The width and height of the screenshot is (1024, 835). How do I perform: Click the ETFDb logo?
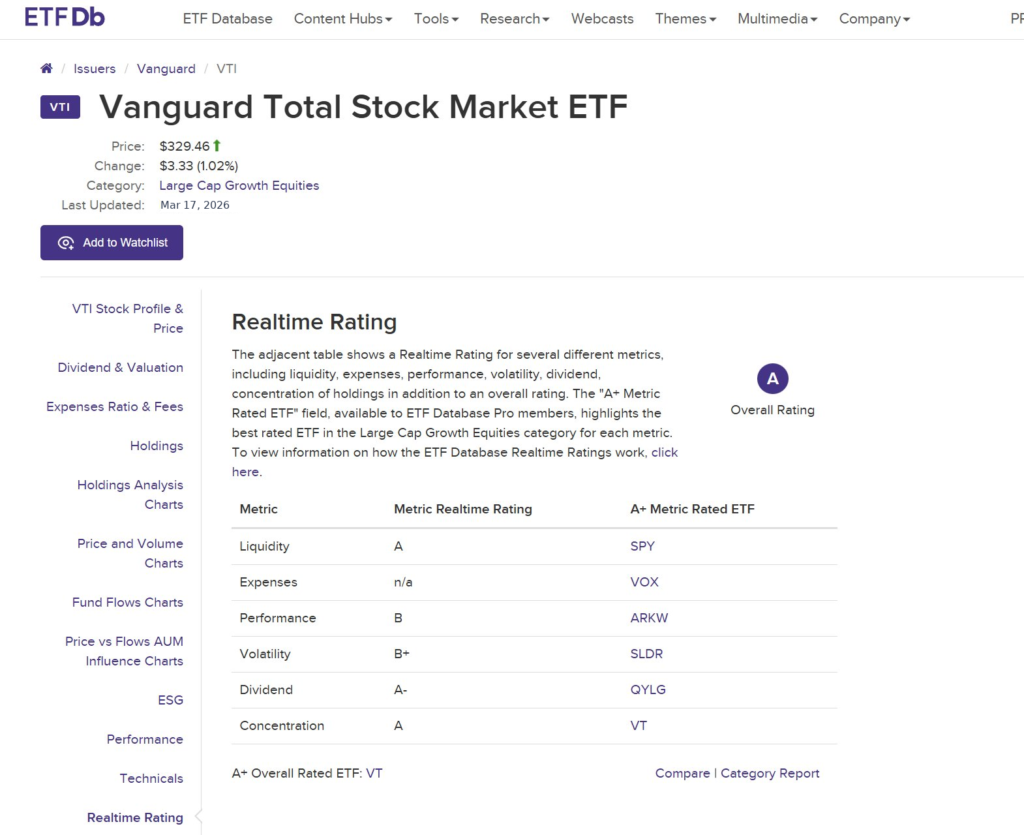tap(62, 17)
